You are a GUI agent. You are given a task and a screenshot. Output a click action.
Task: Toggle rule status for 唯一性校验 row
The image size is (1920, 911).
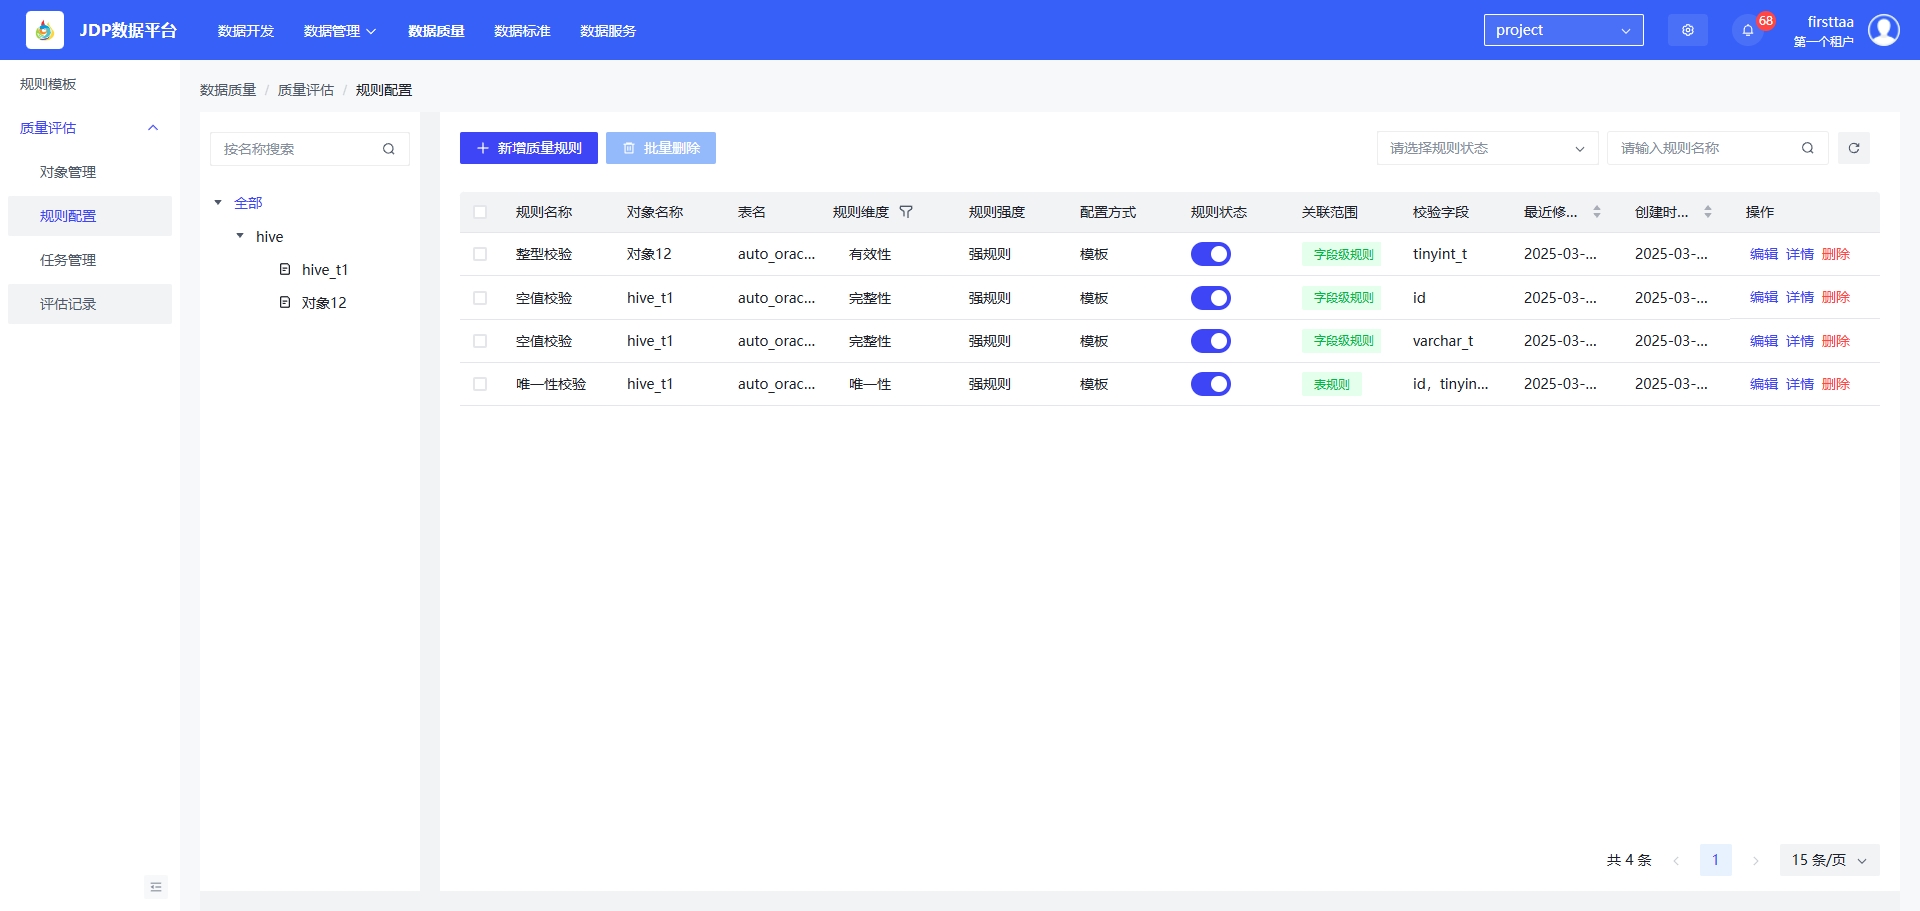tap(1211, 384)
